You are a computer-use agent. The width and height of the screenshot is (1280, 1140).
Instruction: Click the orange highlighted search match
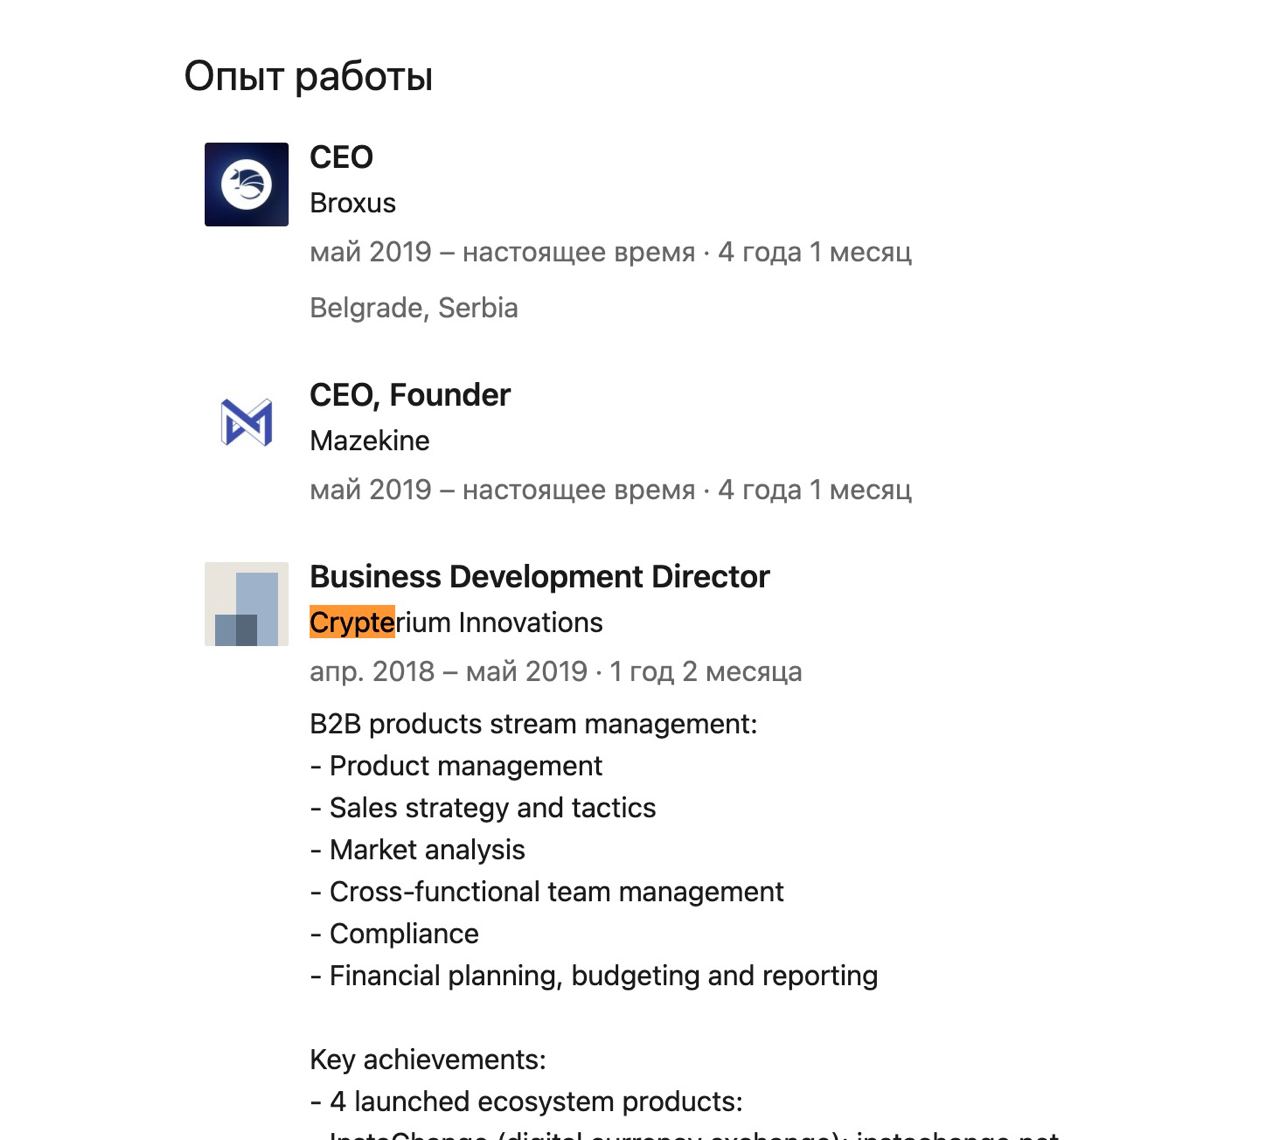352,623
